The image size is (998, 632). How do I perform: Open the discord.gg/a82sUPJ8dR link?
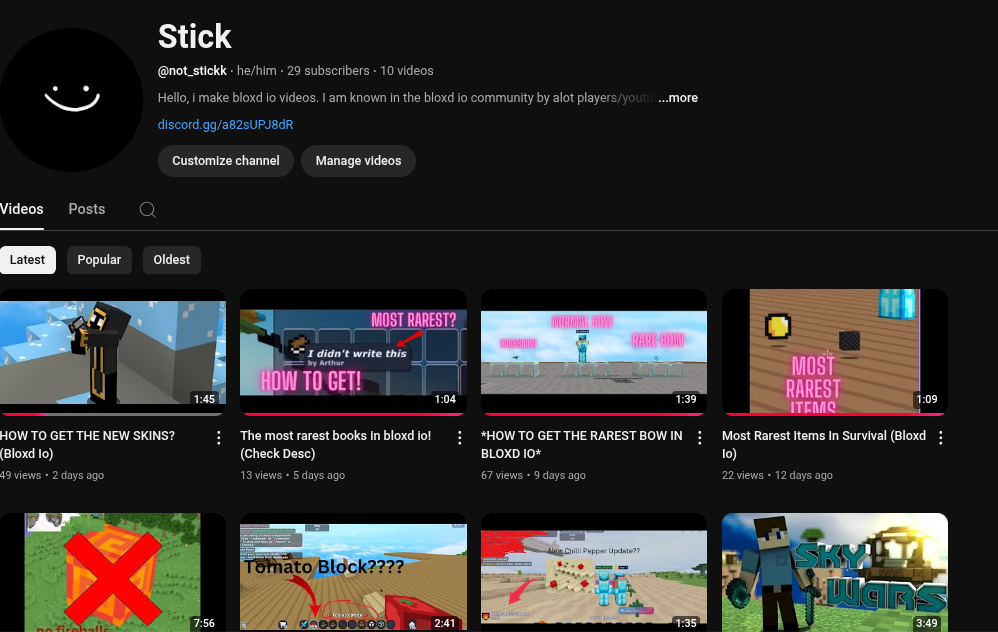pos(225,125)
